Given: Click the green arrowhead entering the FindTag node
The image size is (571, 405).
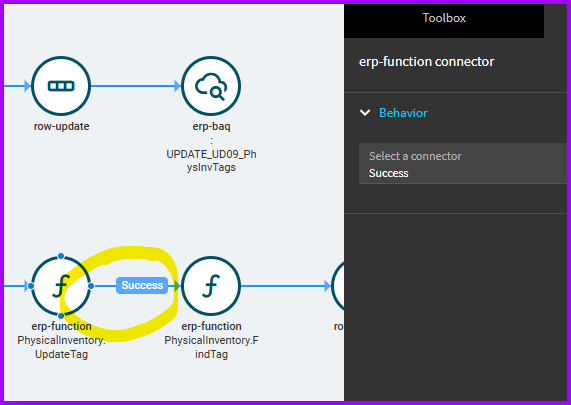Looking at the screenshot, I should coord(177,286).
